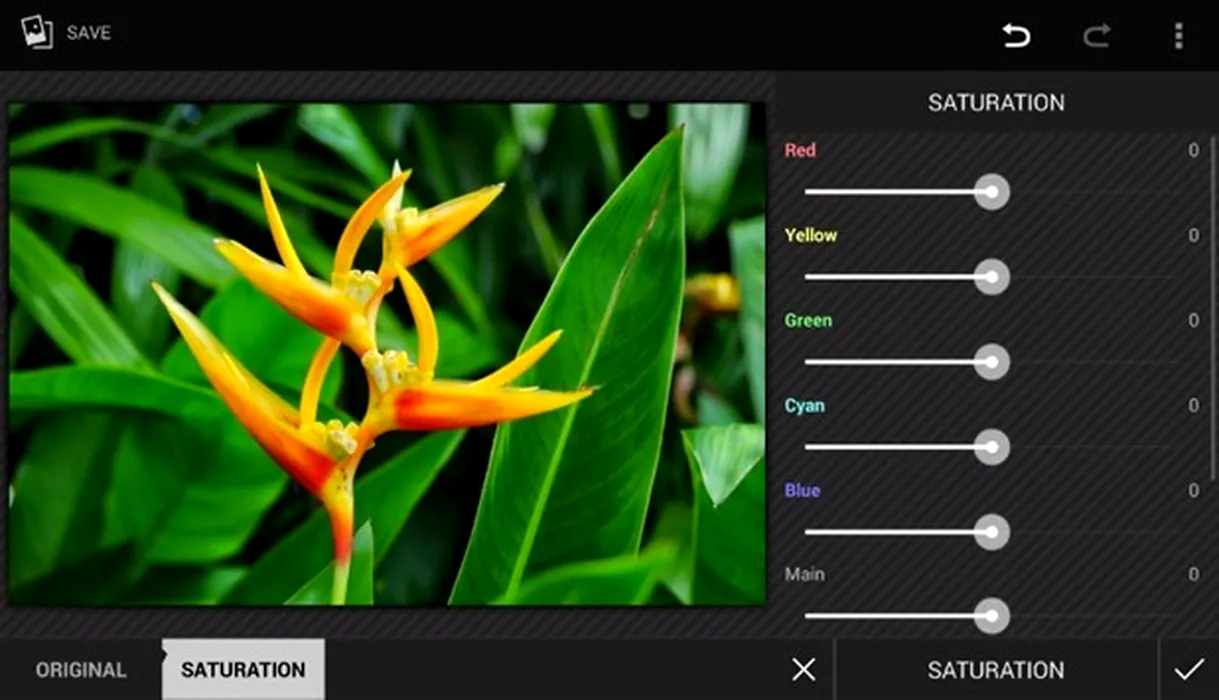Image resolution: width=1219 pixels, height=700 pixels.
Task: Open the three-dot overflow menu
Action: (x=1178, y=36)
